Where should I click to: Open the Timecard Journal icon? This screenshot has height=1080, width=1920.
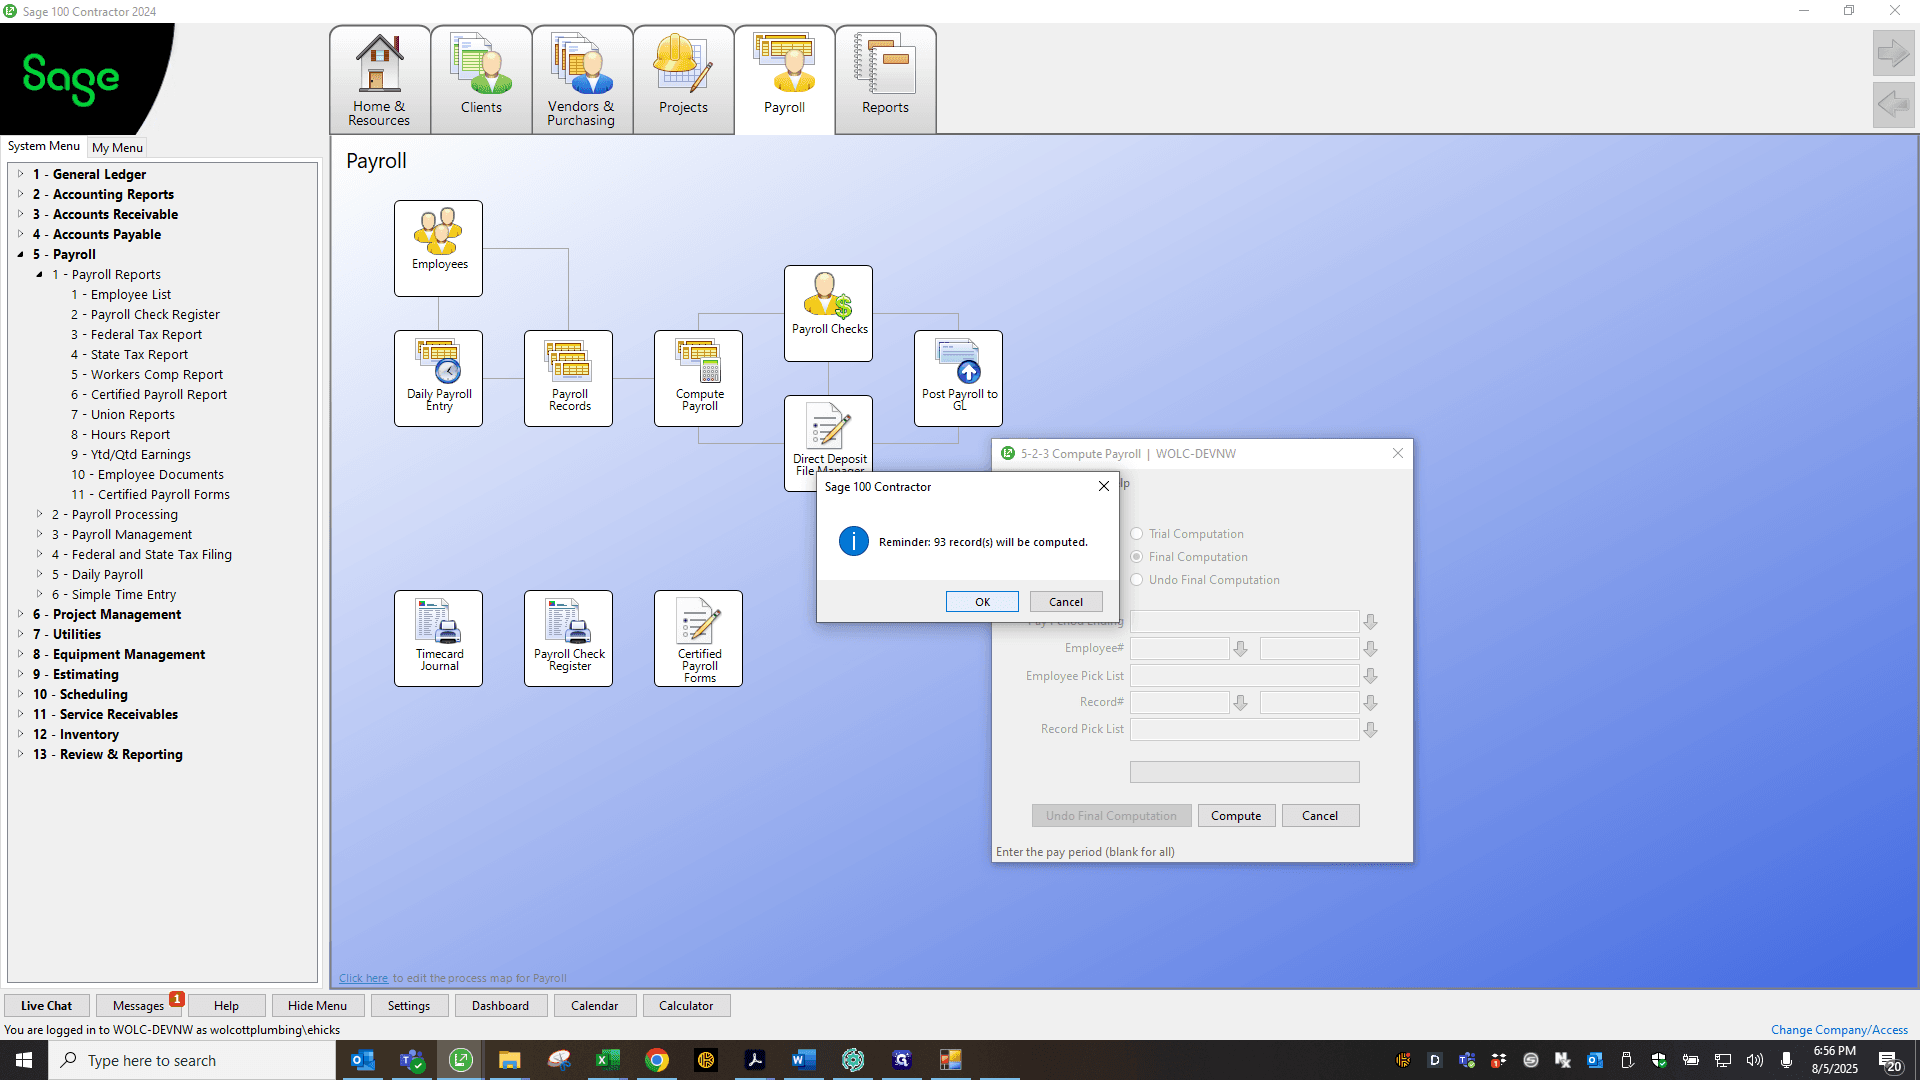[x=438, y=638]
